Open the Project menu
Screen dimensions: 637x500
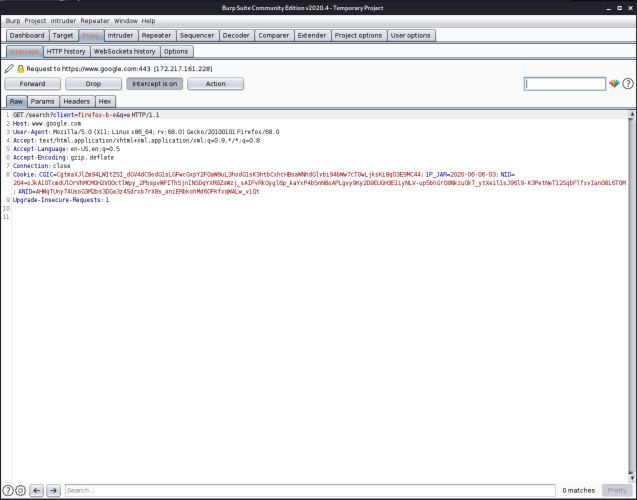(35, 21)
